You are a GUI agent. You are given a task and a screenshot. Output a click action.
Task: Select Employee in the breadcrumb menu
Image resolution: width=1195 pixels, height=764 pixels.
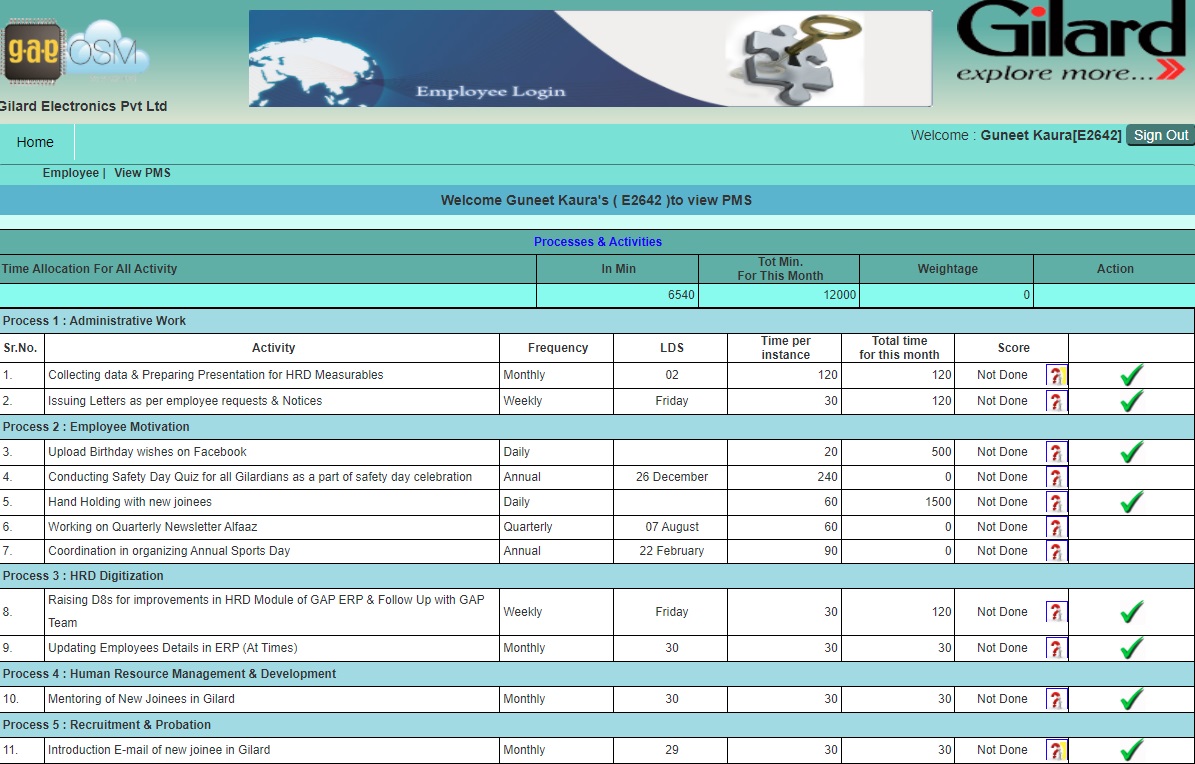(70, 173)
